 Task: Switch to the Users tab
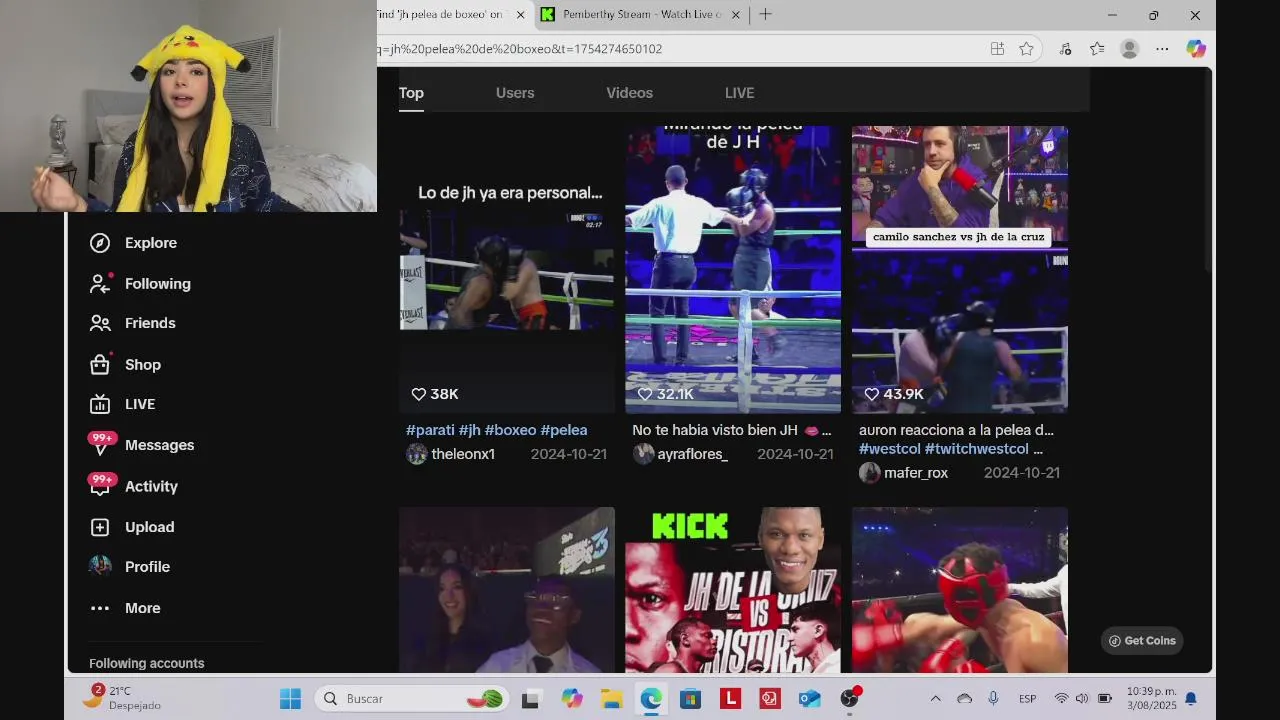click(515, 93)
